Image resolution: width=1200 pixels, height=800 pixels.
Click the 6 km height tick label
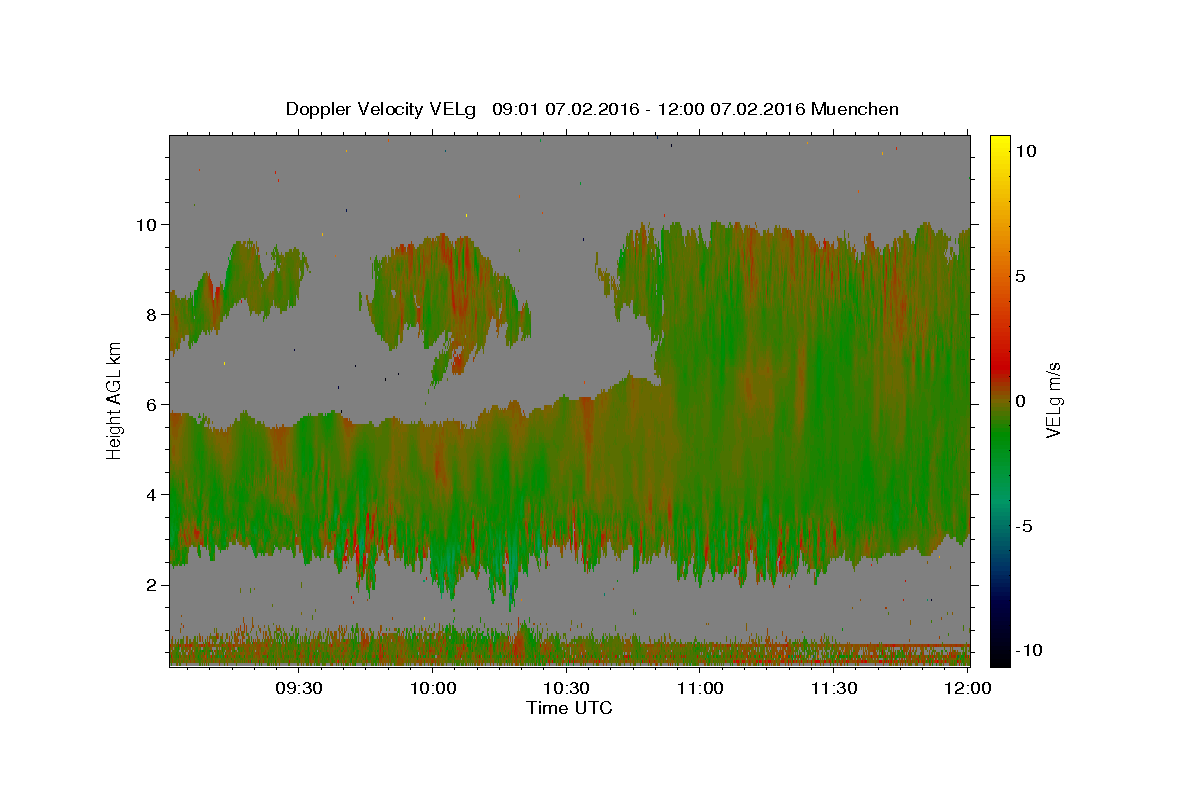(152, 404)
